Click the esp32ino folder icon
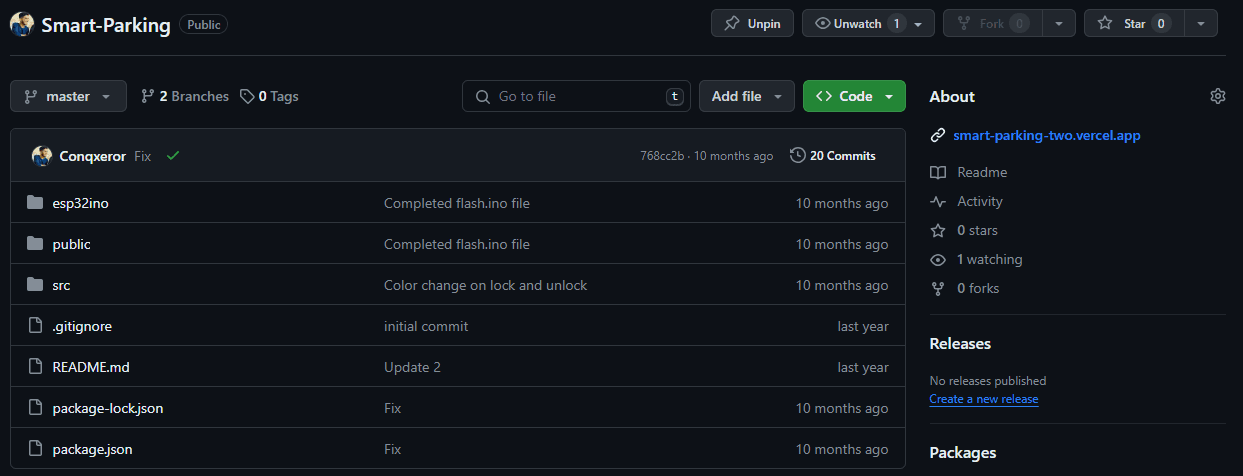 tap(35, 203)
